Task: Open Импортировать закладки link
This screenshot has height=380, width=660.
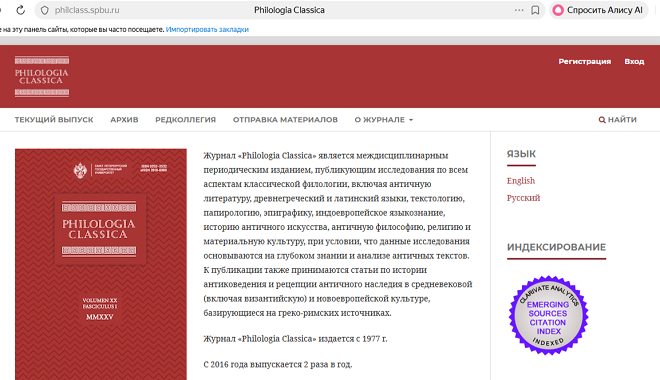Action: tap(207, 29)
